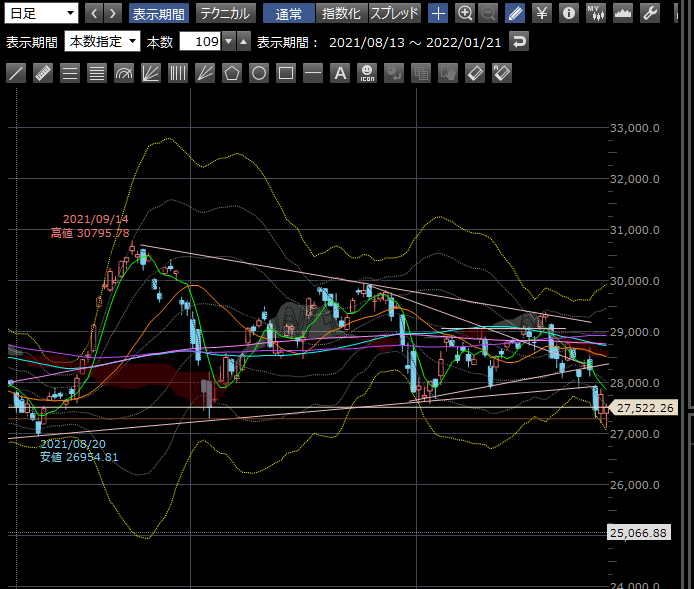Pick the text annotation tool
Viewport: 694px width, 589px height.
(x=340, y=73)
